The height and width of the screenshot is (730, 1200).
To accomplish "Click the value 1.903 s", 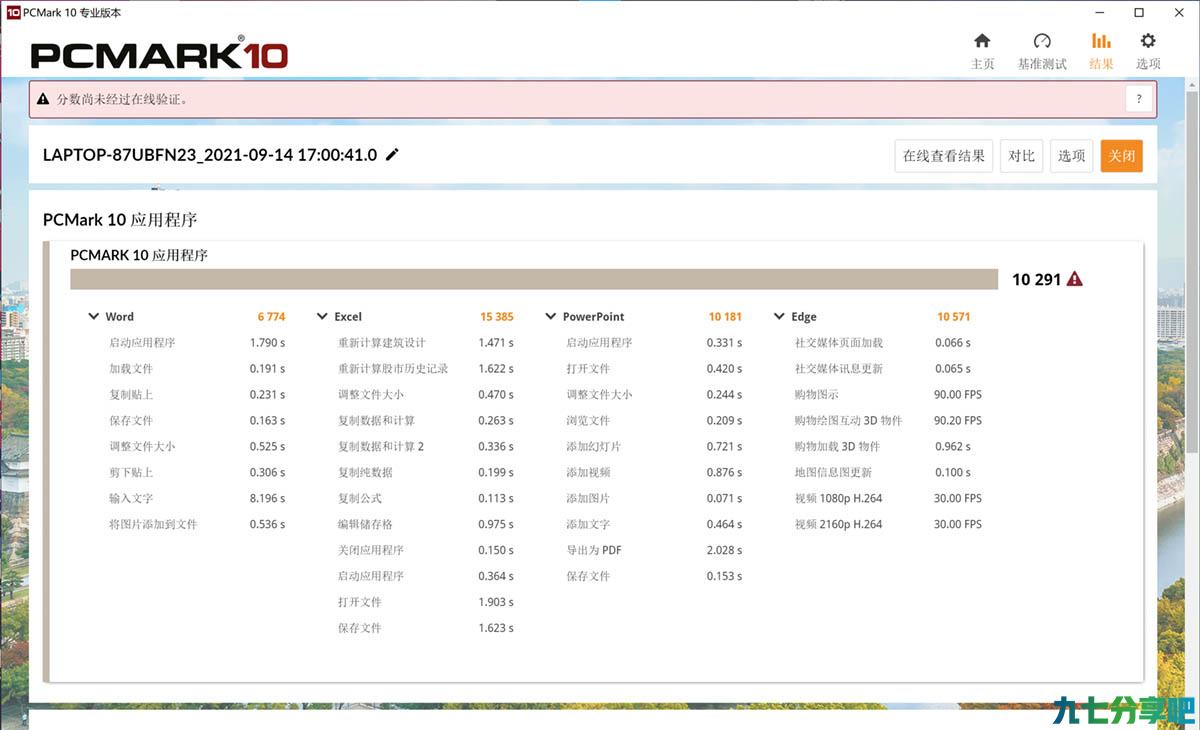I will pyautogui.click(x=496, y=602).
